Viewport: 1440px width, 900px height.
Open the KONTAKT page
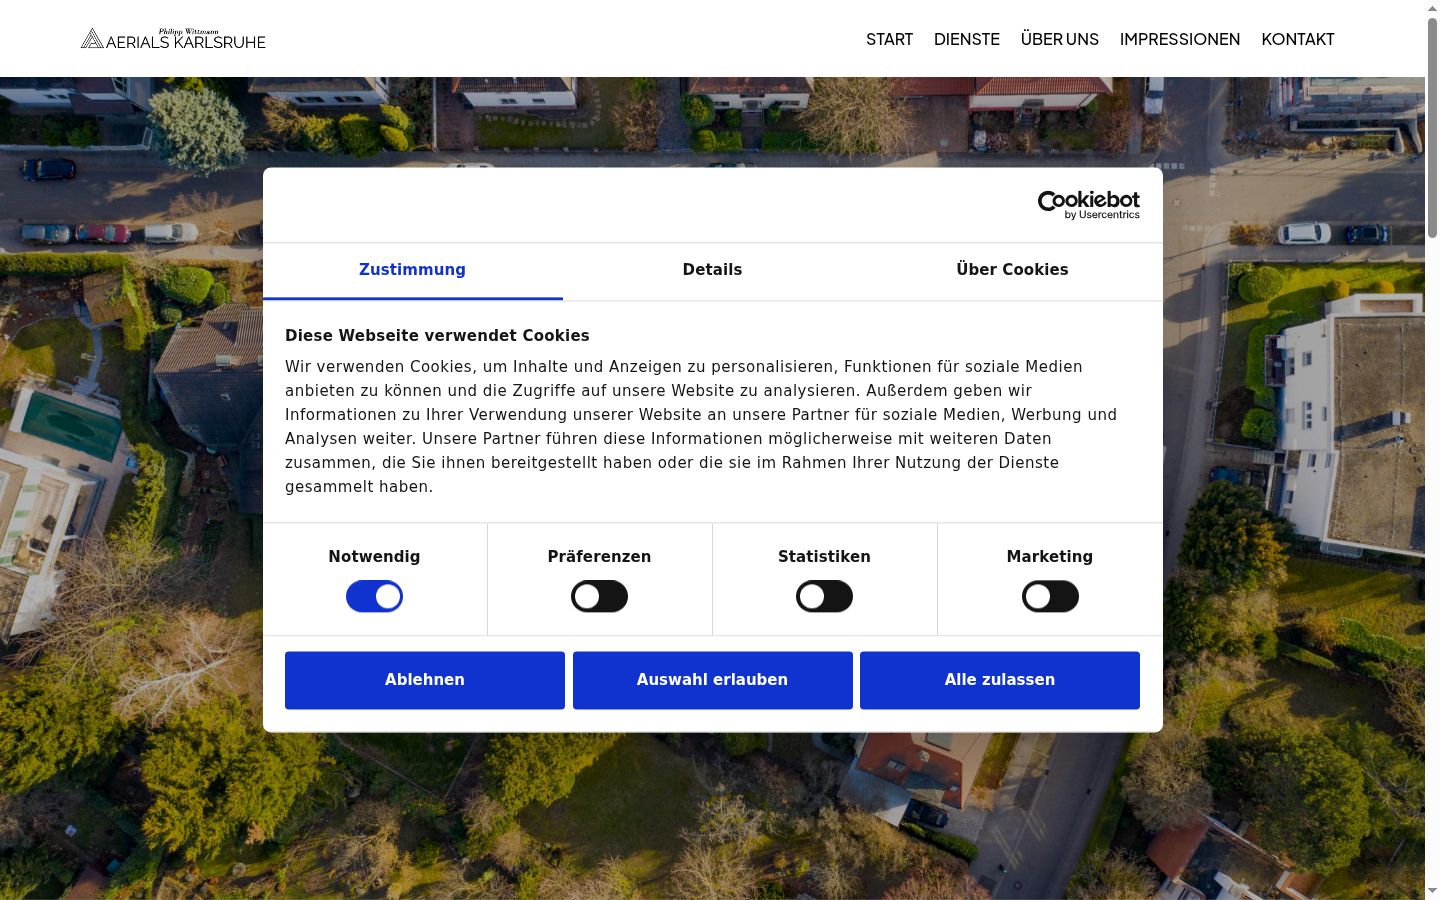point(1298,39)
